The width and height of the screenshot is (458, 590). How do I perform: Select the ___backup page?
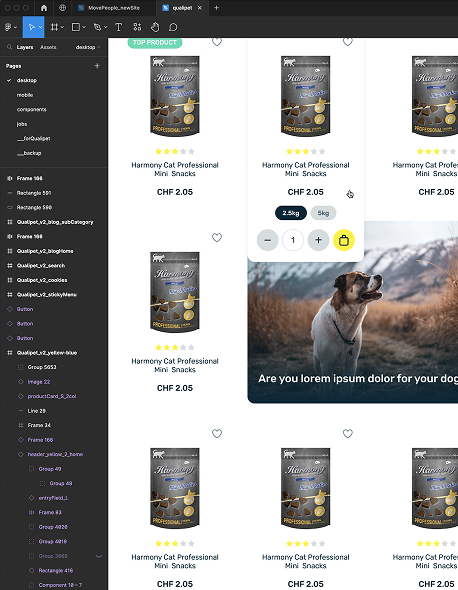54,153
